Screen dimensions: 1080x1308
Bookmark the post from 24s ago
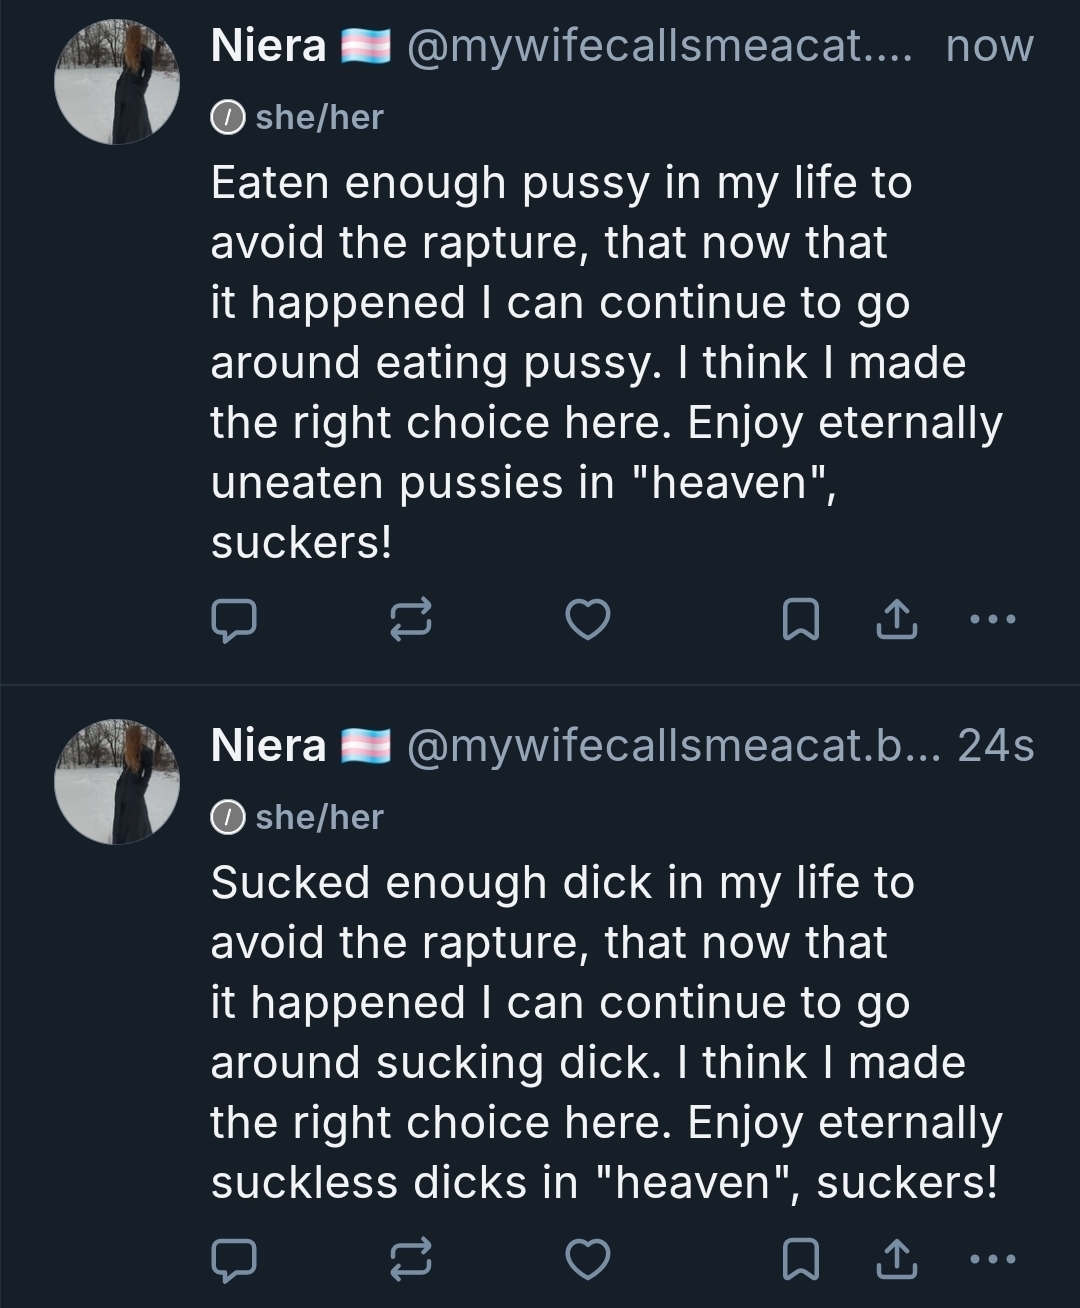[x=800, y=1260]
